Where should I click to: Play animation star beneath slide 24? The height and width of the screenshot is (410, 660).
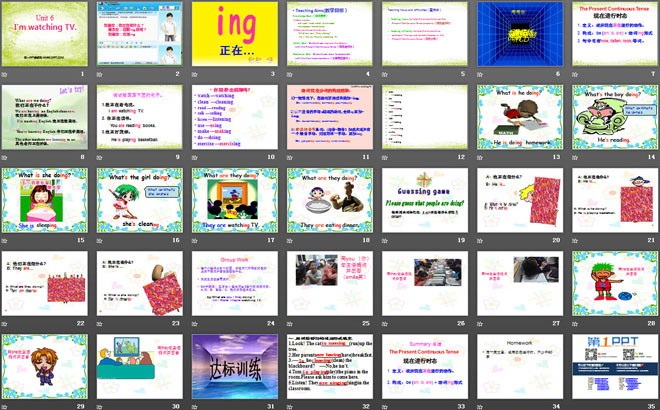pyautogui.click(x=195, y=324)
